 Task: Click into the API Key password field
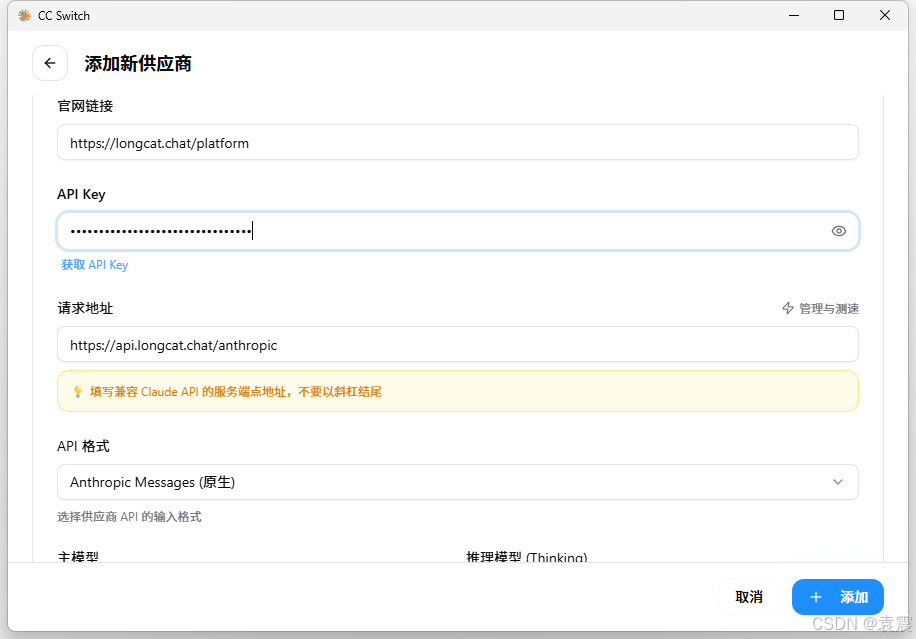pos(457,231)
